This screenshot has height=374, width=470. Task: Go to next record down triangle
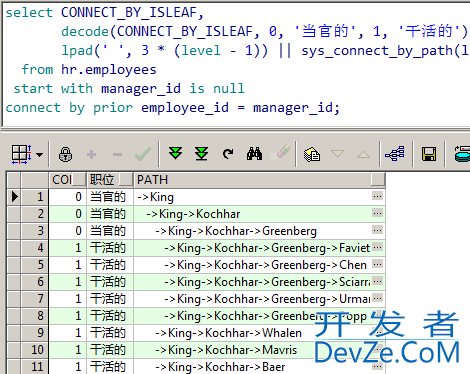tap(337, 154)
